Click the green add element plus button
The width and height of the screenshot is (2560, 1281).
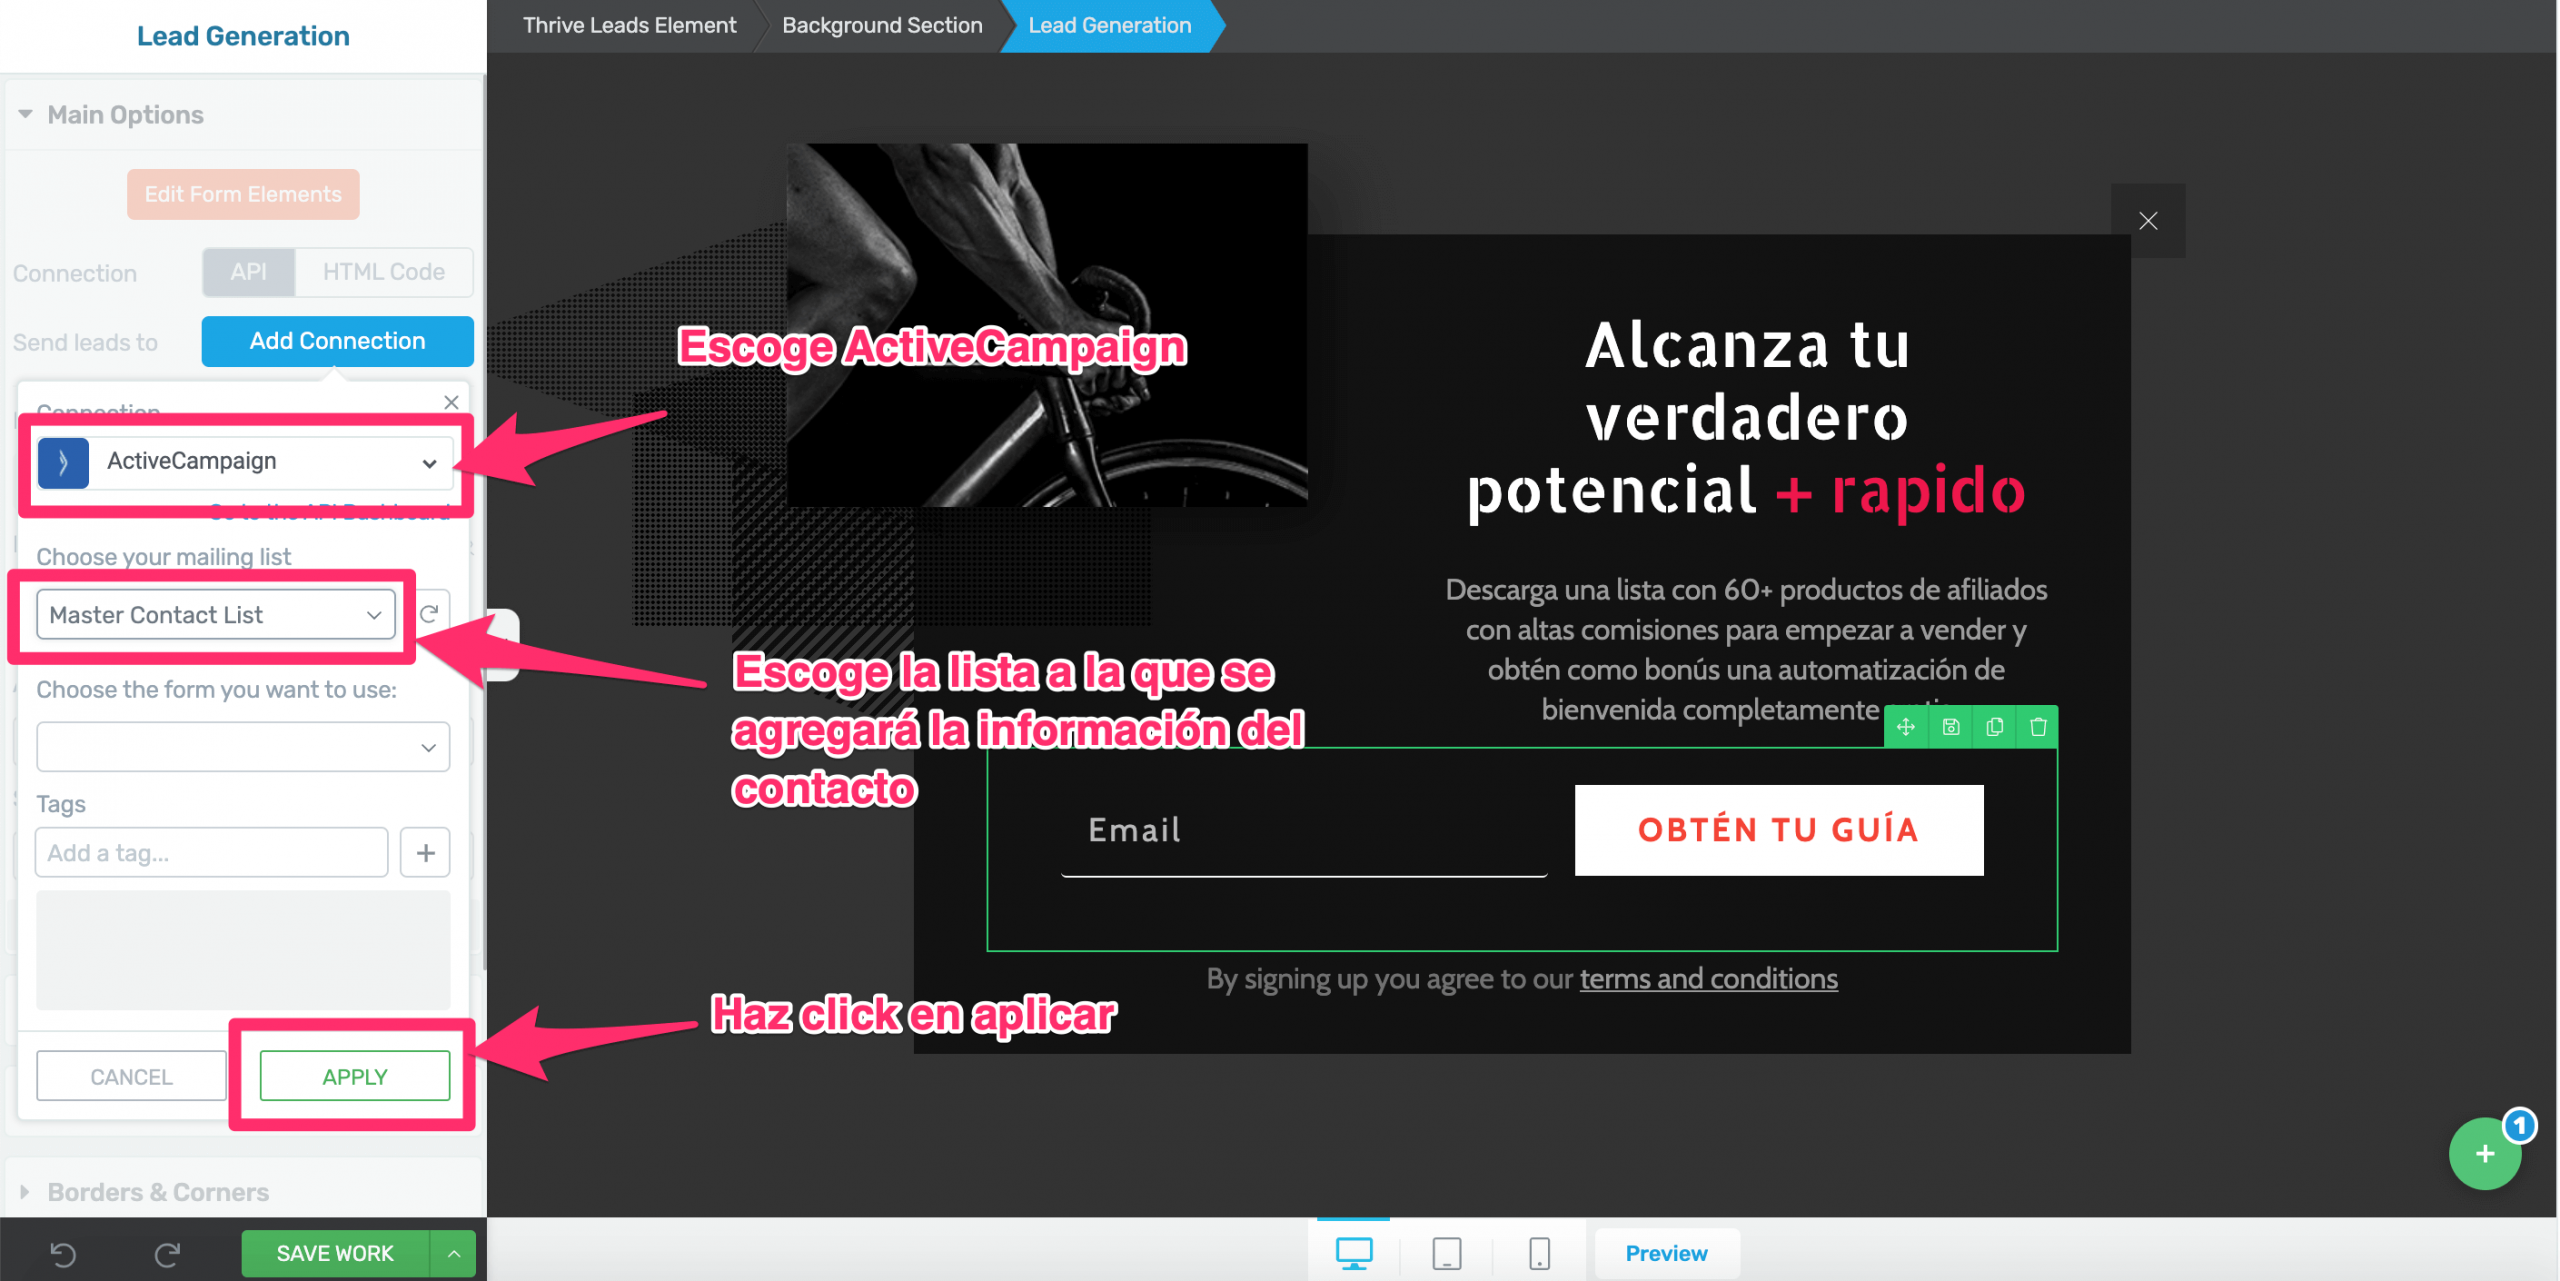point(2484,1154)
